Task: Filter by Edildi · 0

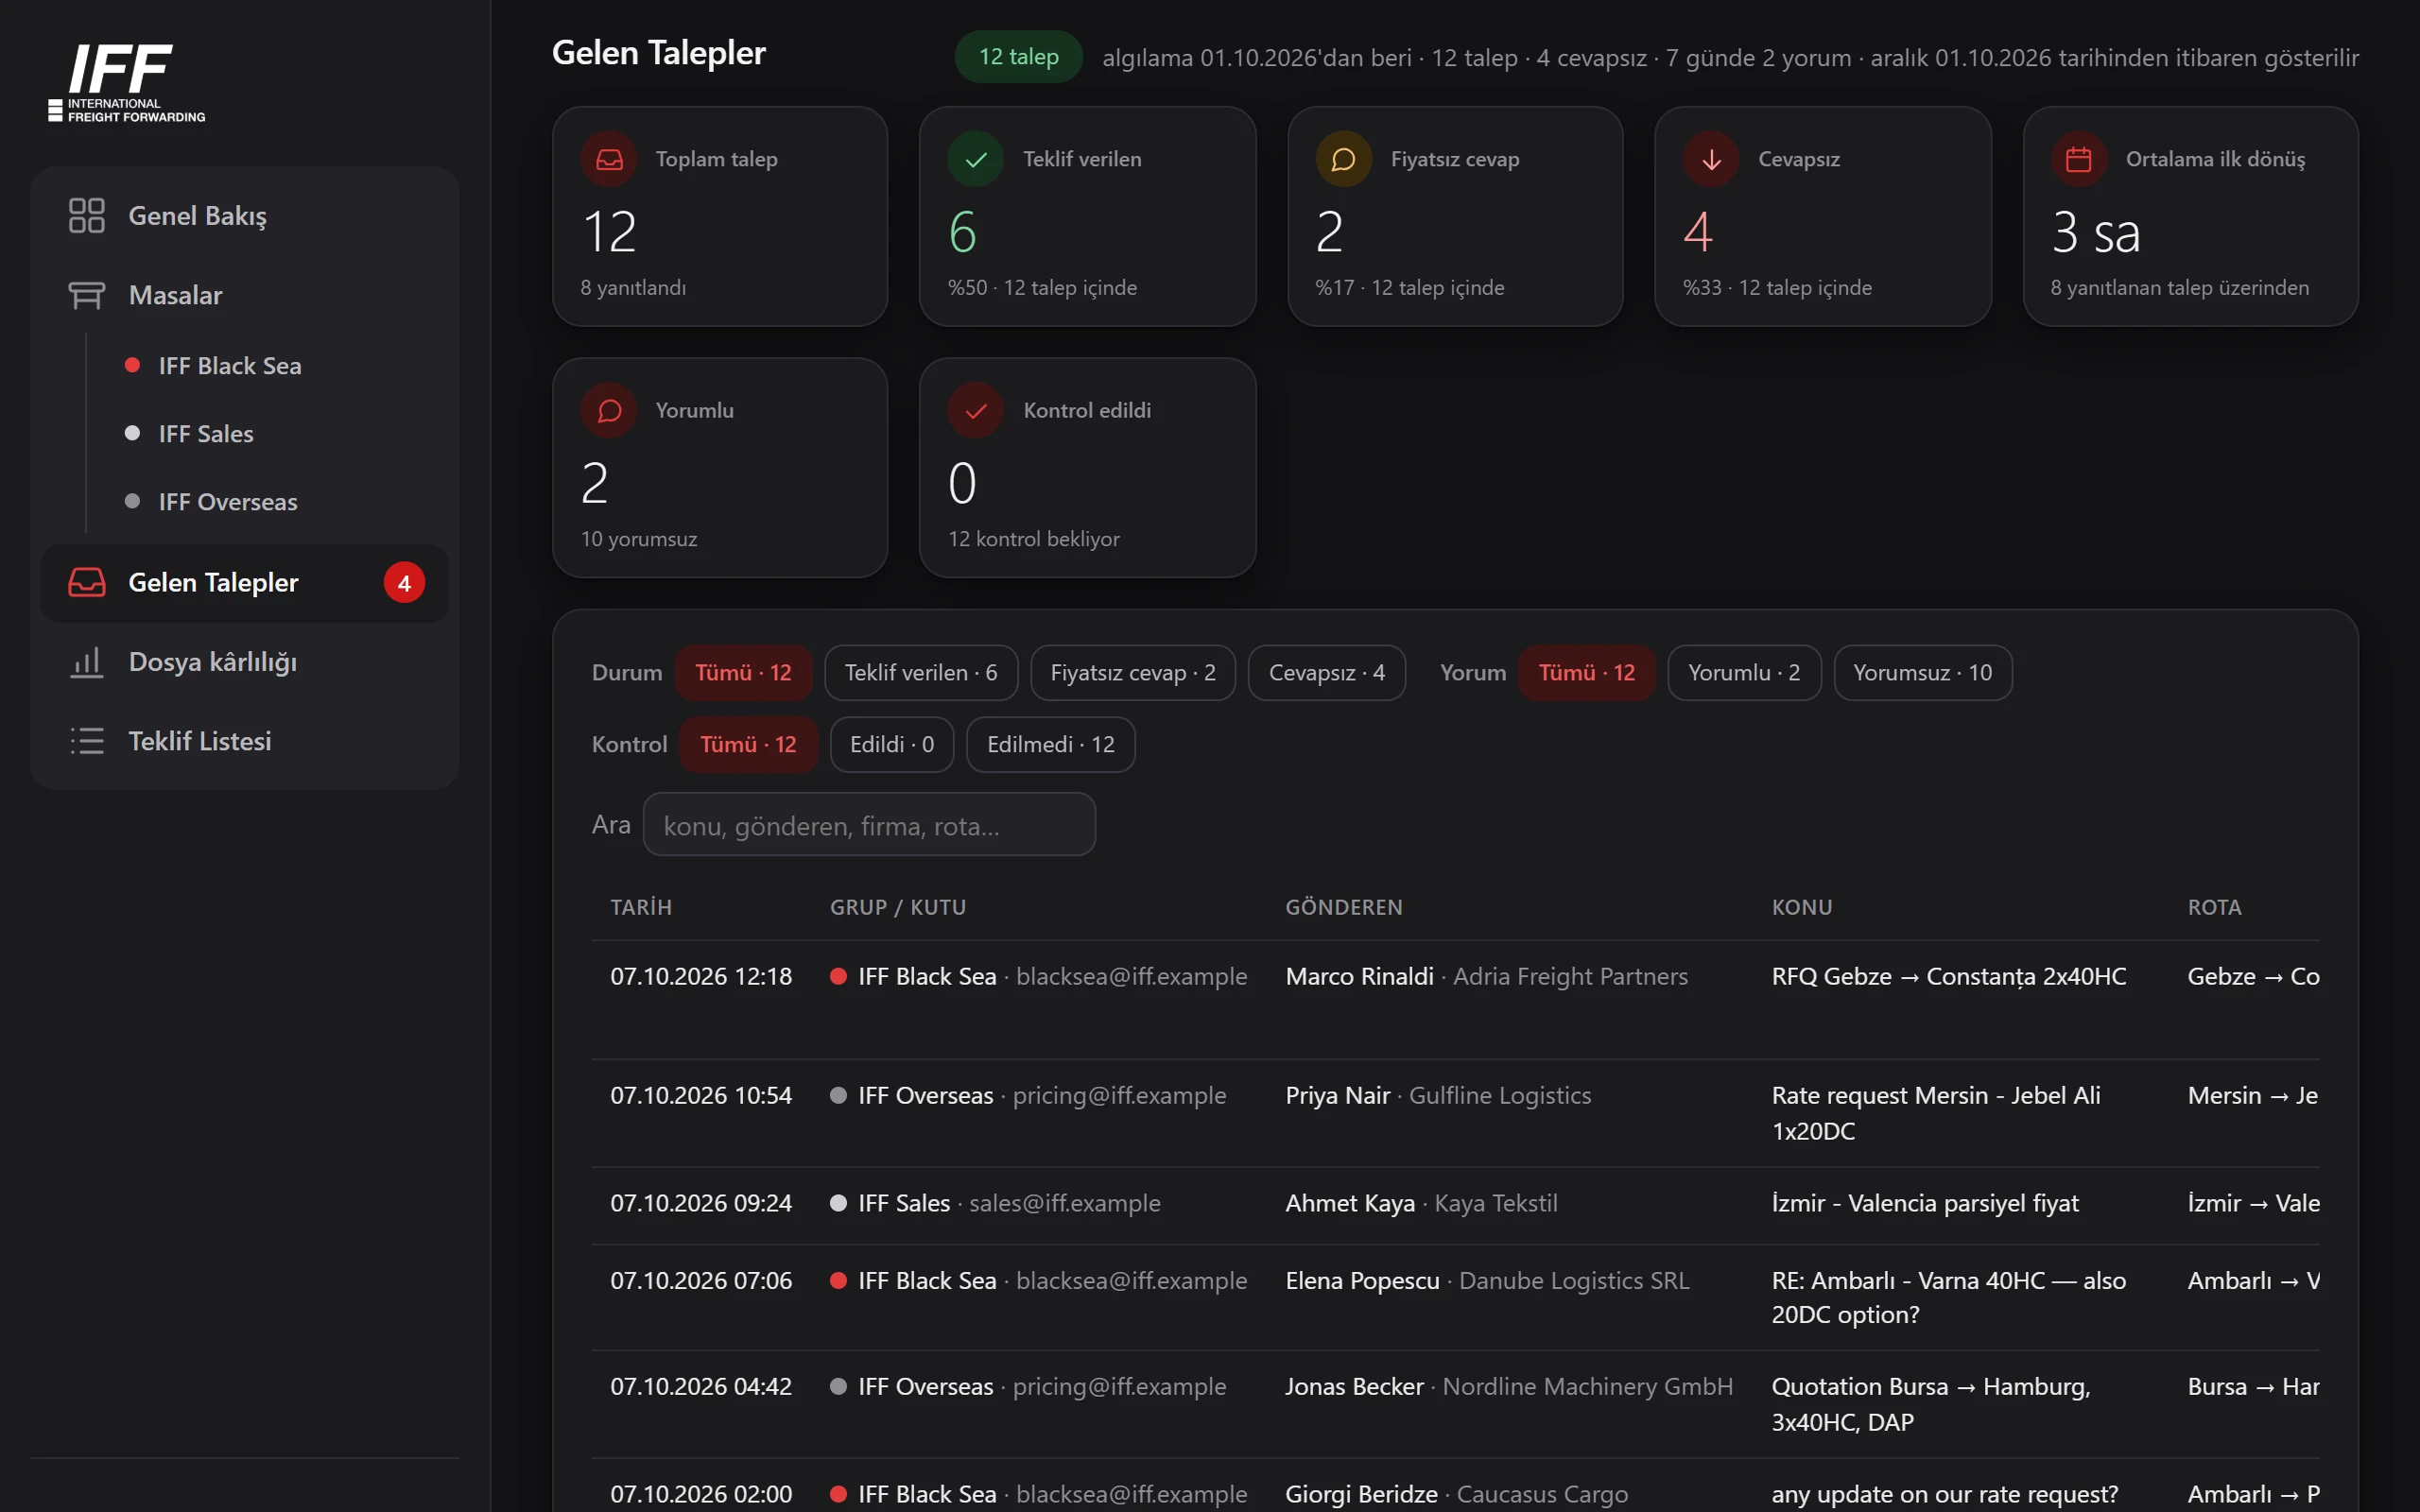Action: click(x=892, y=745)
